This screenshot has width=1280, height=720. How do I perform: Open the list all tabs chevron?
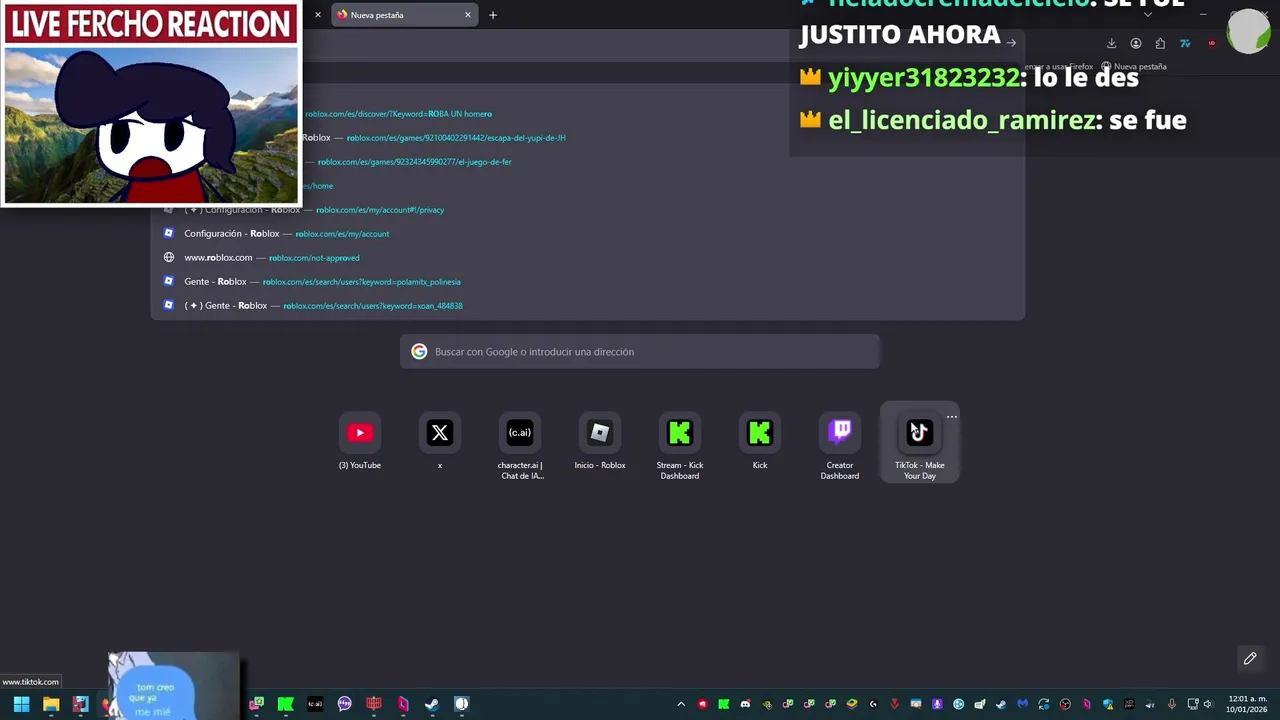click(x=1148, y=15)
